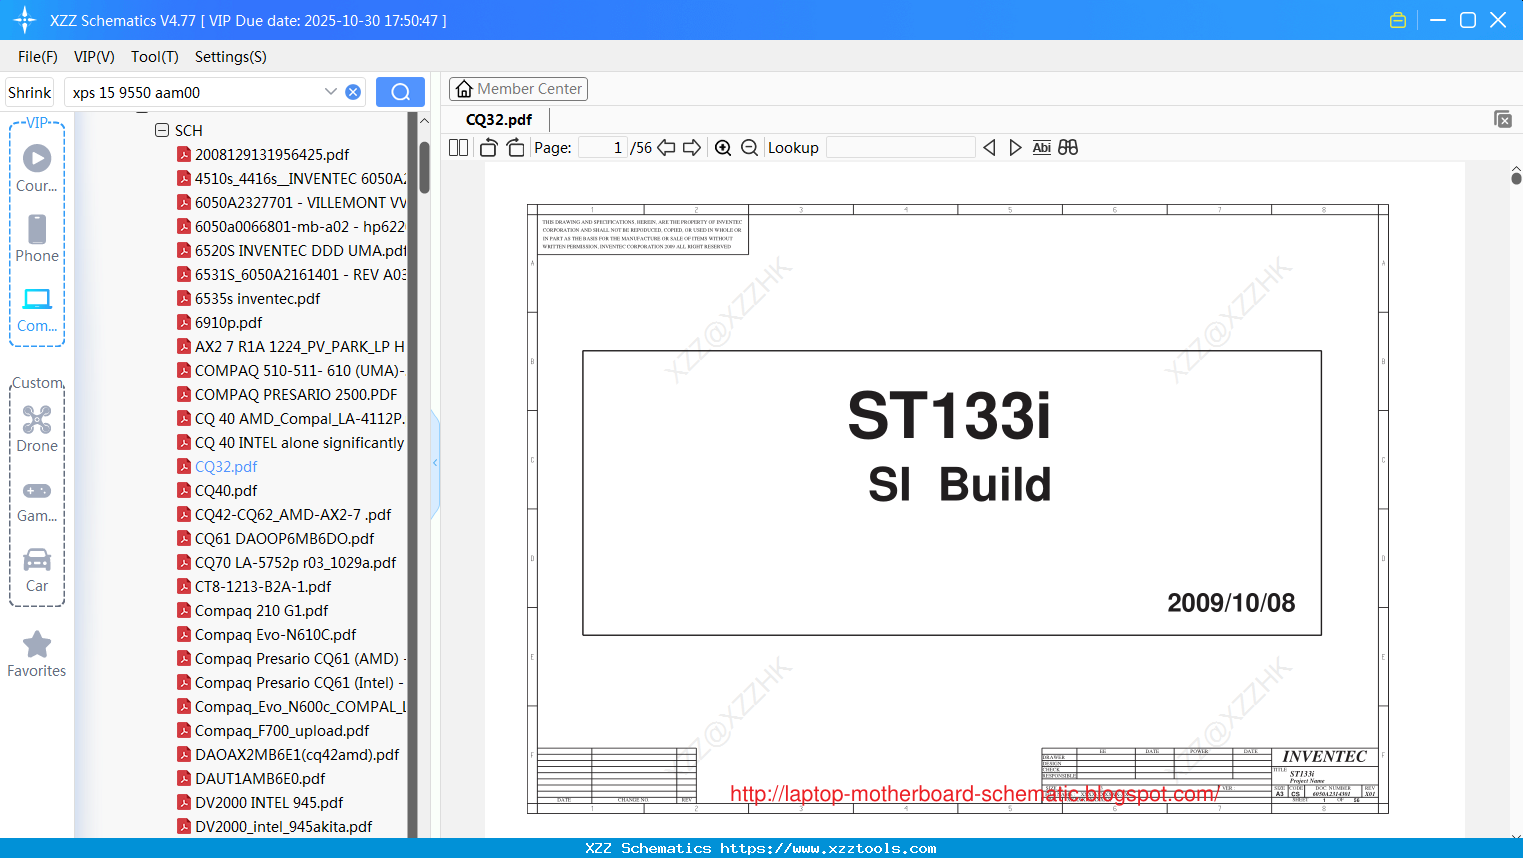Screen dimensions: 1523x858
Task: Collapse the file tree panel handle
Action: pos(435,463)
